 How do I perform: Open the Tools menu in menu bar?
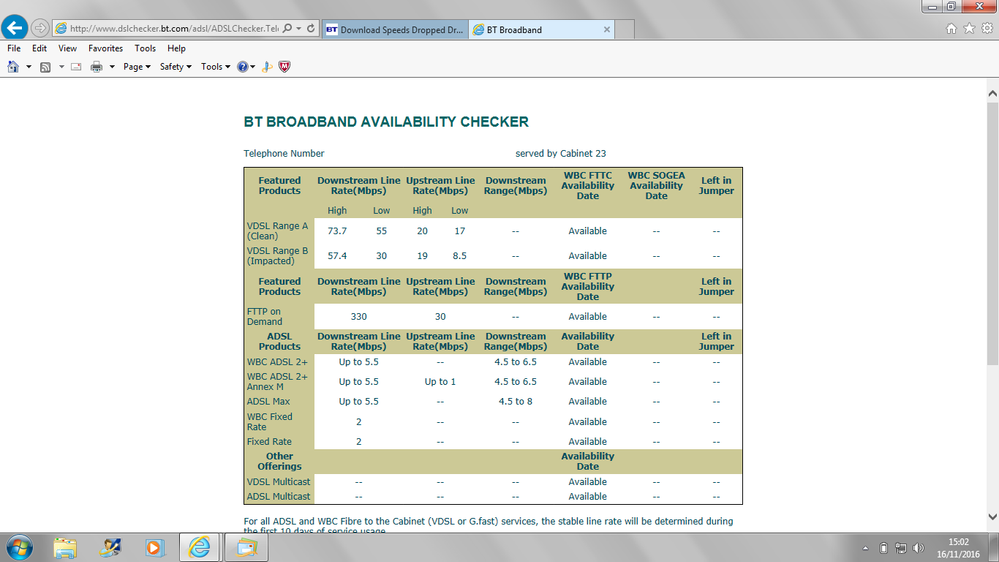pyautogui.click(x=145, y=48)
